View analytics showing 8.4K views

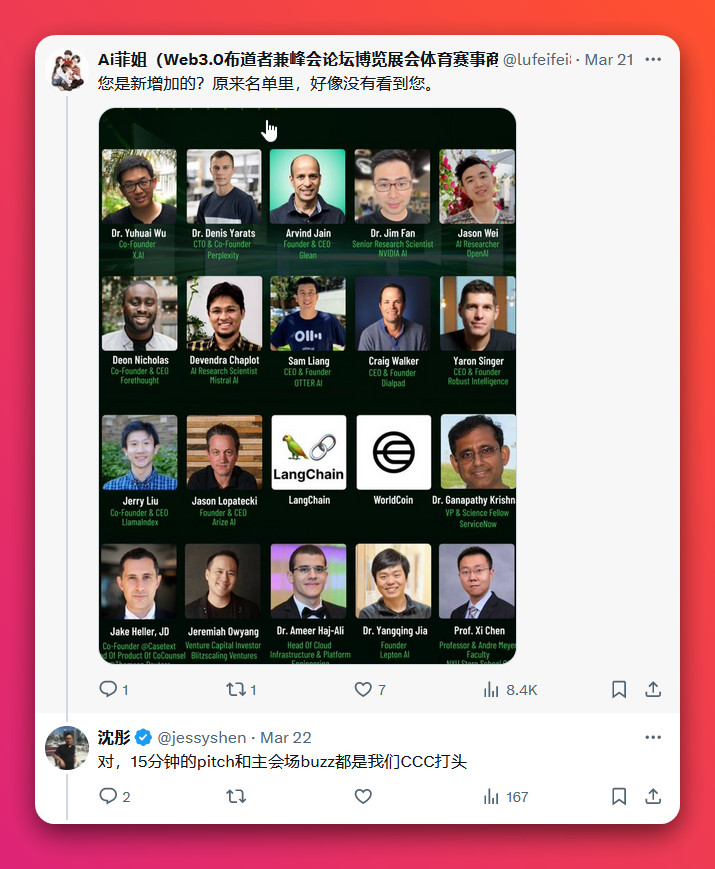[x=510, y=690]
